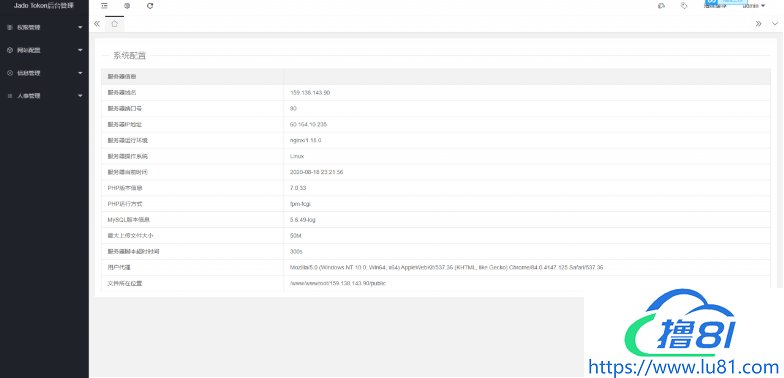Open the tab options down-chevron
Image resolution: width=784 pixels, height=378 pixels.
775,24
